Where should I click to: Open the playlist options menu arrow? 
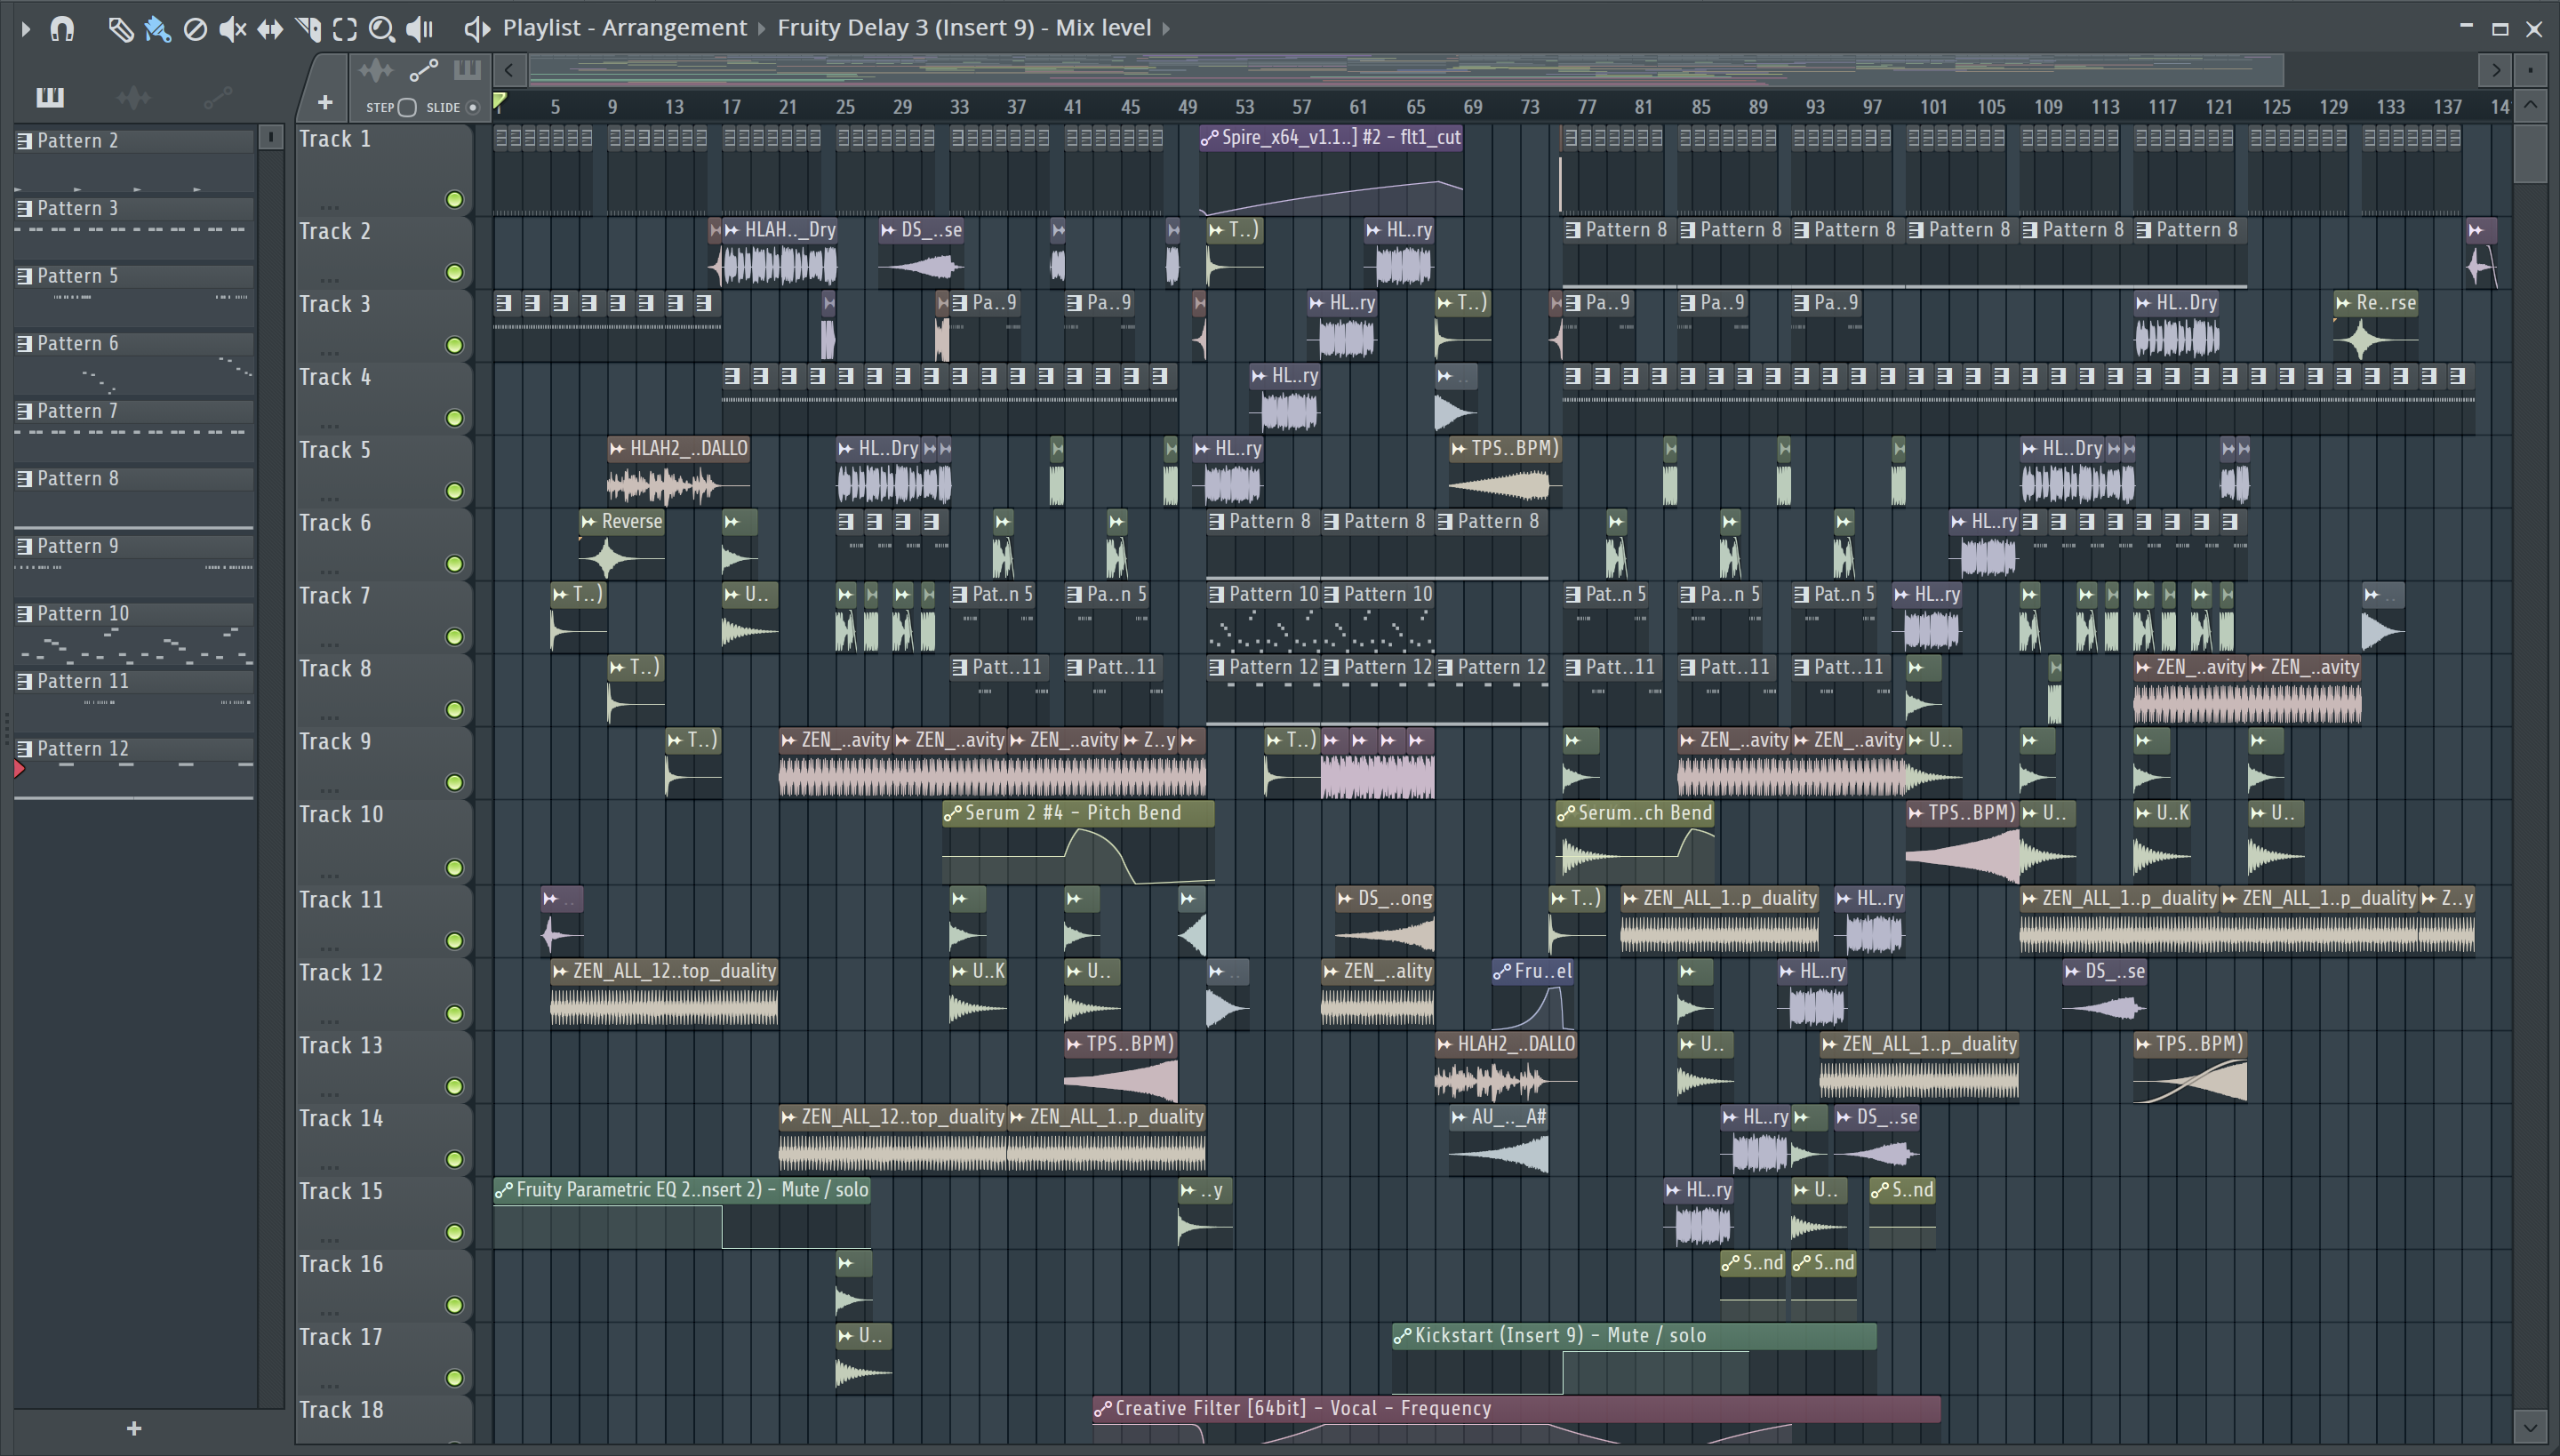click(25, 29)
